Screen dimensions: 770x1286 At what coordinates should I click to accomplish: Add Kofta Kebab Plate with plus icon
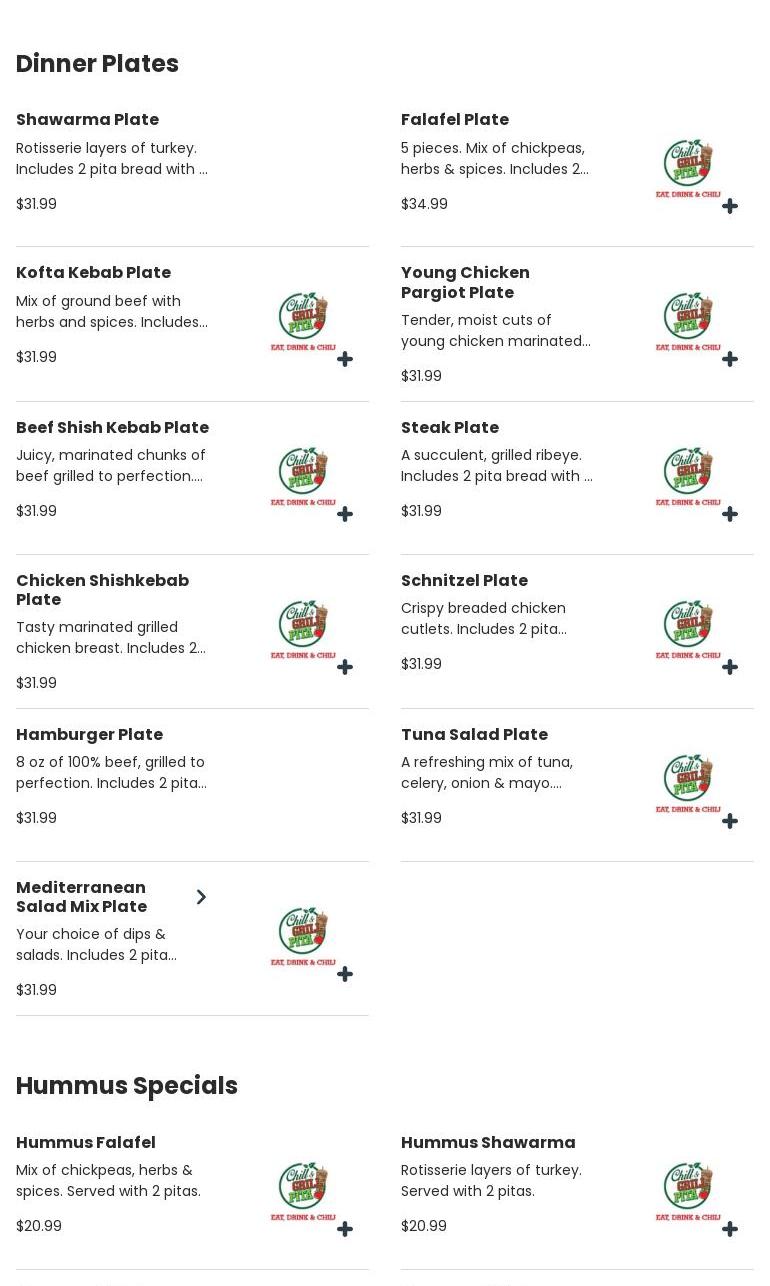345,359
